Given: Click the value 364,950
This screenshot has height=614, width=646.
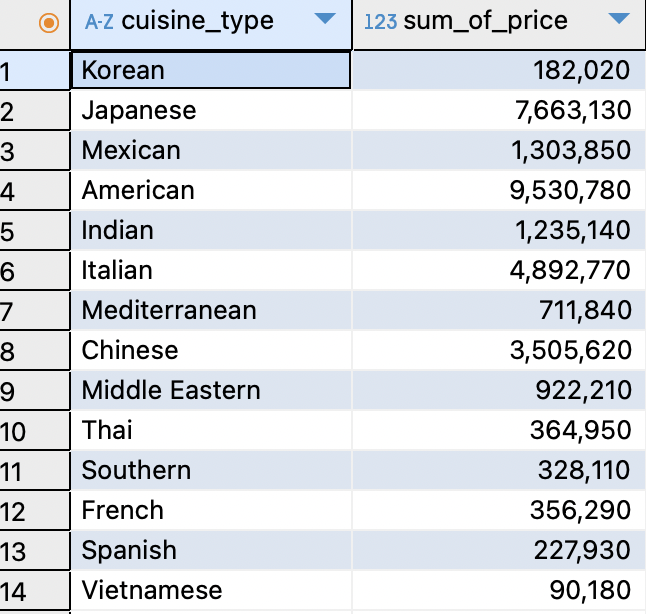Looking at the screenshot, I should point(580,431).
